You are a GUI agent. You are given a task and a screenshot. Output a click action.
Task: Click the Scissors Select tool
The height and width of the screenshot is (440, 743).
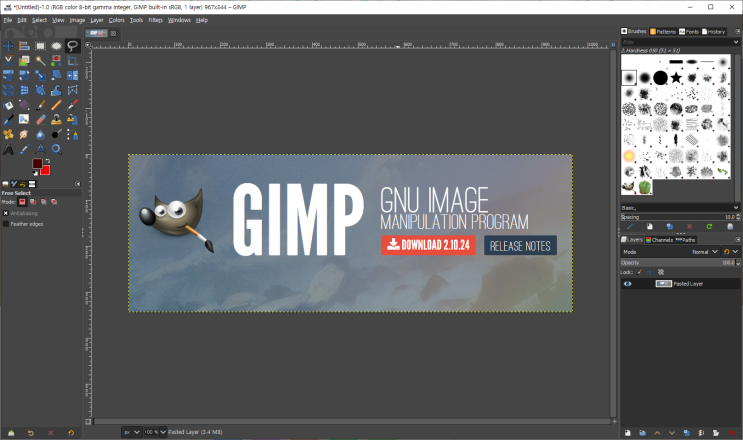coord(8,61)
